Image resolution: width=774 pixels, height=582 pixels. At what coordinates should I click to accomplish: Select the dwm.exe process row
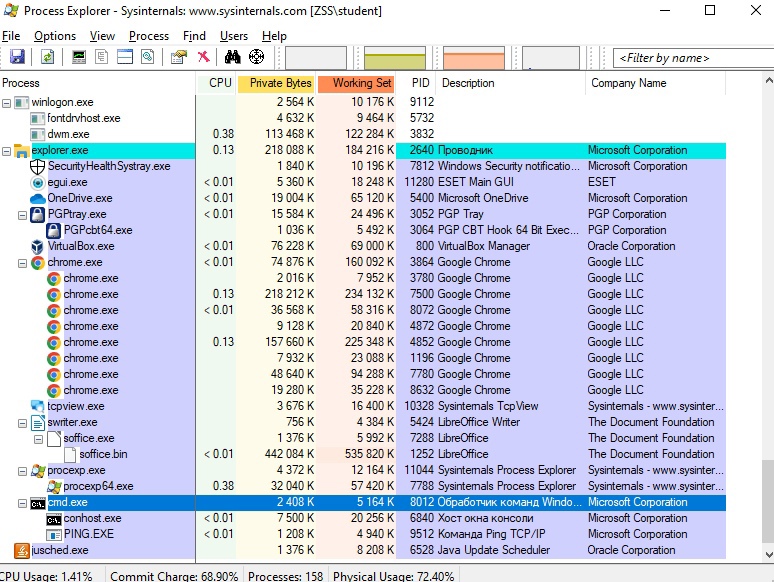[x=363, y=134]
